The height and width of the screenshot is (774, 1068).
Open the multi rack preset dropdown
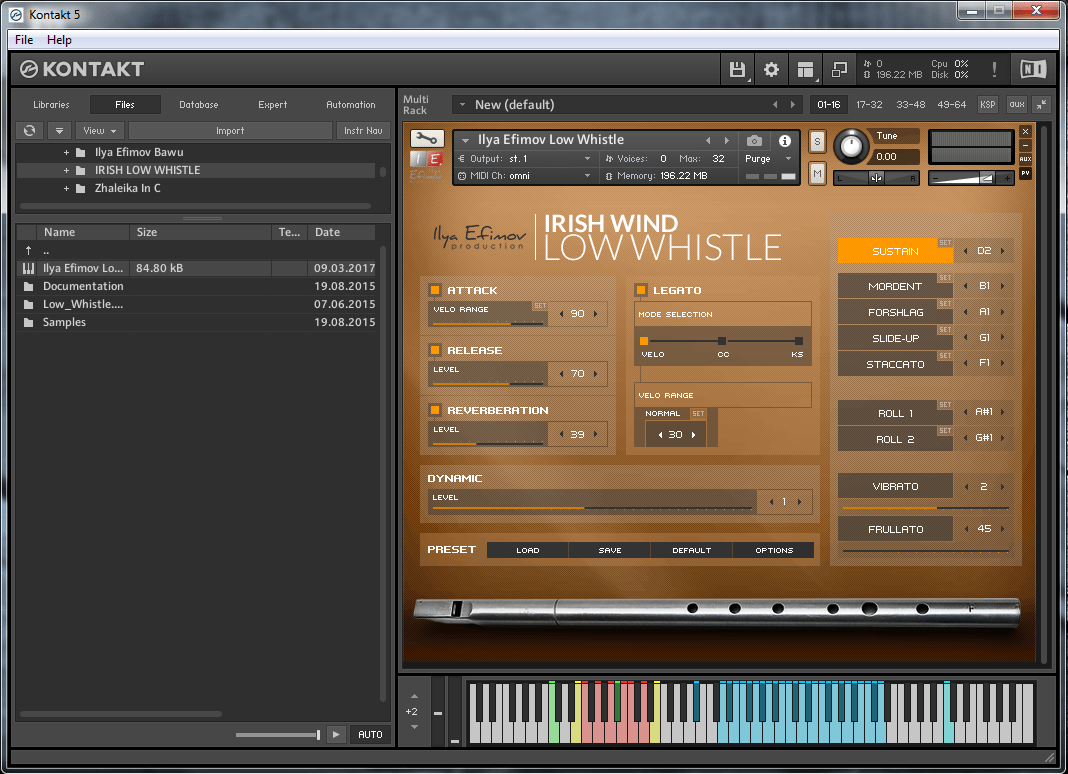click(x=462, y=104)
